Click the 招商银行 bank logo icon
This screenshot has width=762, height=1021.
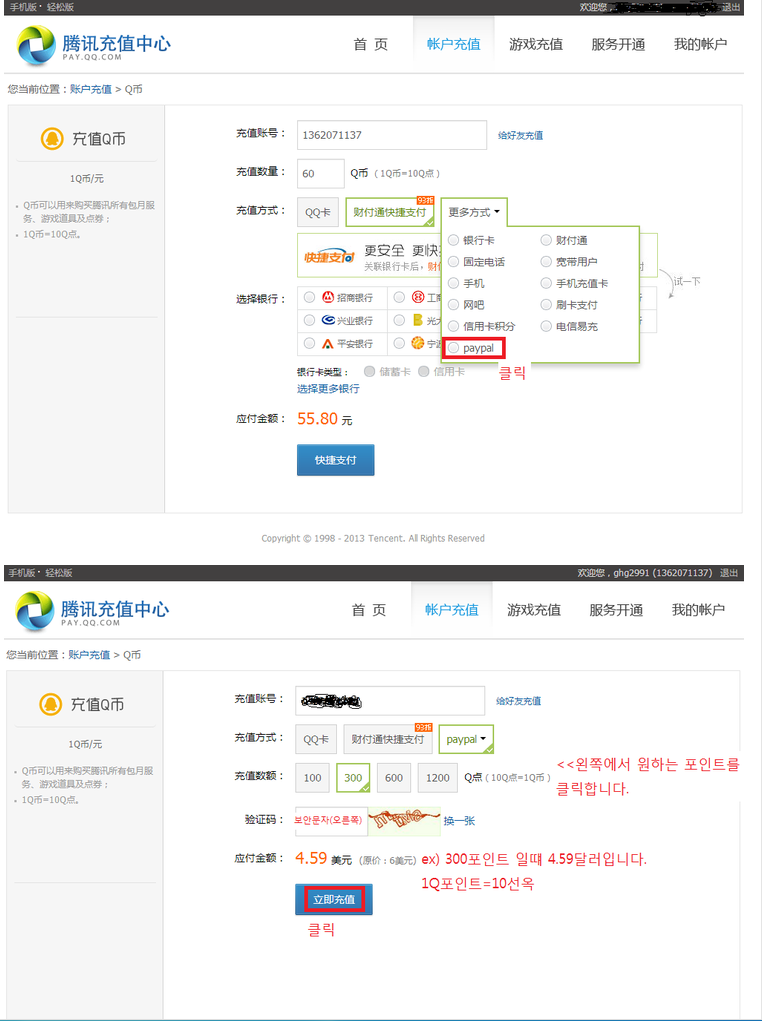[328, 298]
